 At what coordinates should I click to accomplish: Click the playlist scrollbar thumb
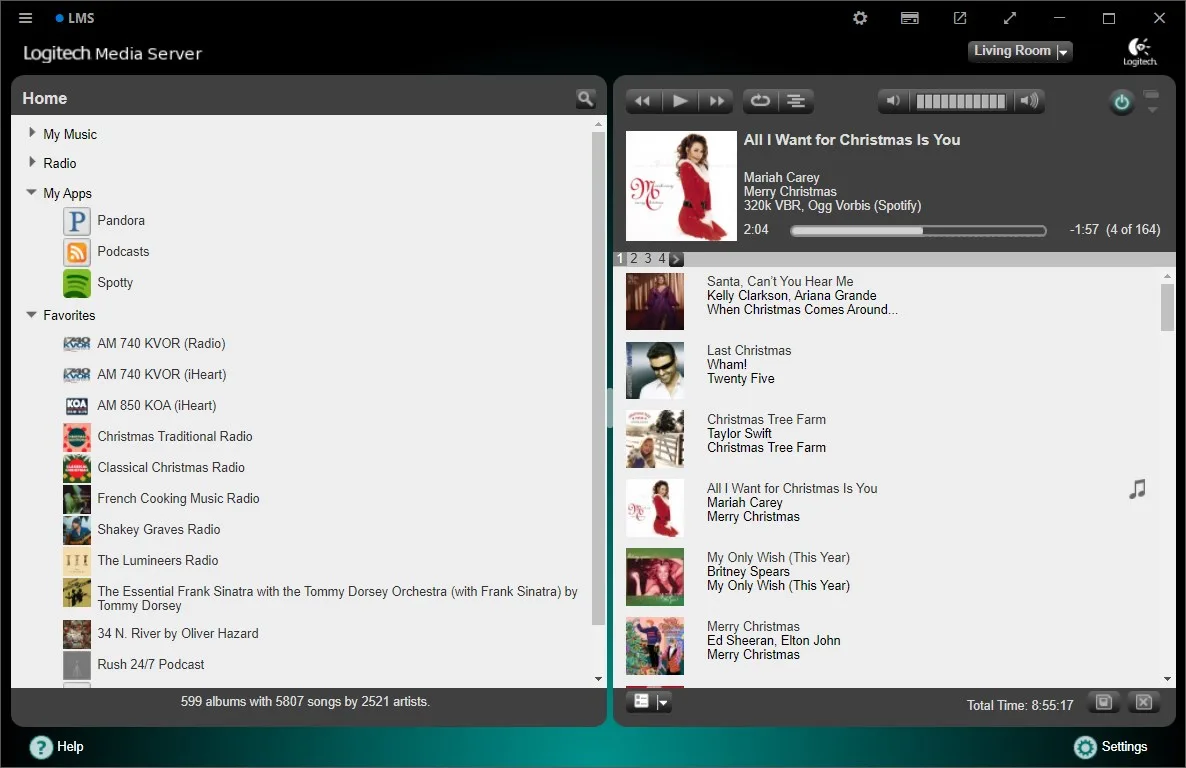(1167, 307)
